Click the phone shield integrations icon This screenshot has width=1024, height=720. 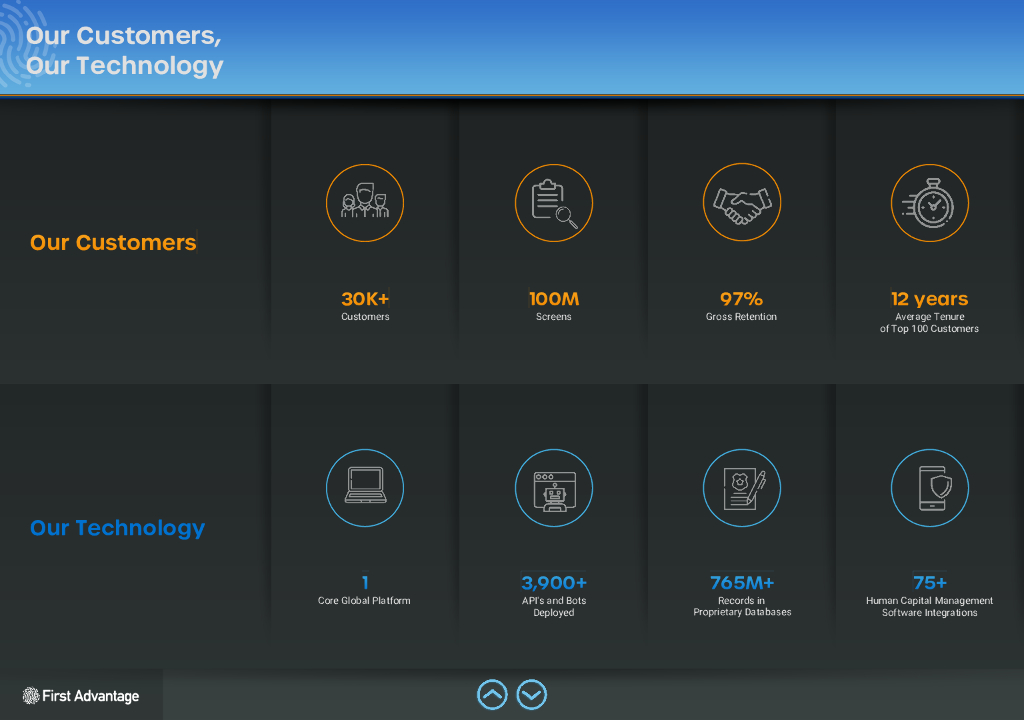pos(930,488)
